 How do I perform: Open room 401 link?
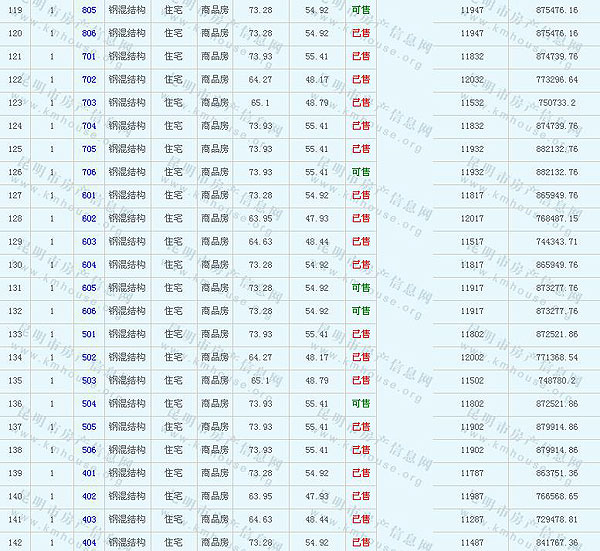(x=89, y=473)
